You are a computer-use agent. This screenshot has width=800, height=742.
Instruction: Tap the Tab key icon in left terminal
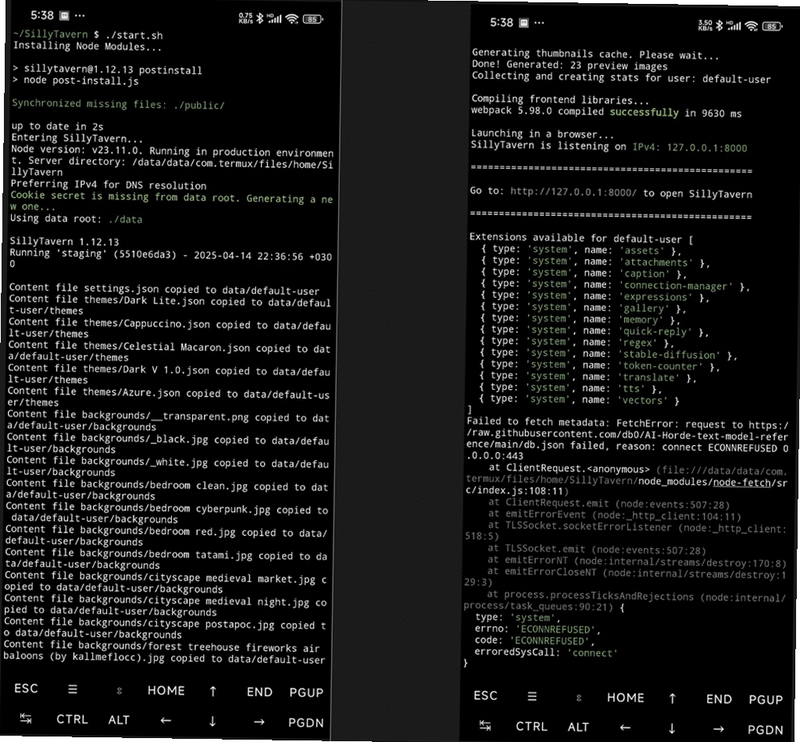coord(26,719)
